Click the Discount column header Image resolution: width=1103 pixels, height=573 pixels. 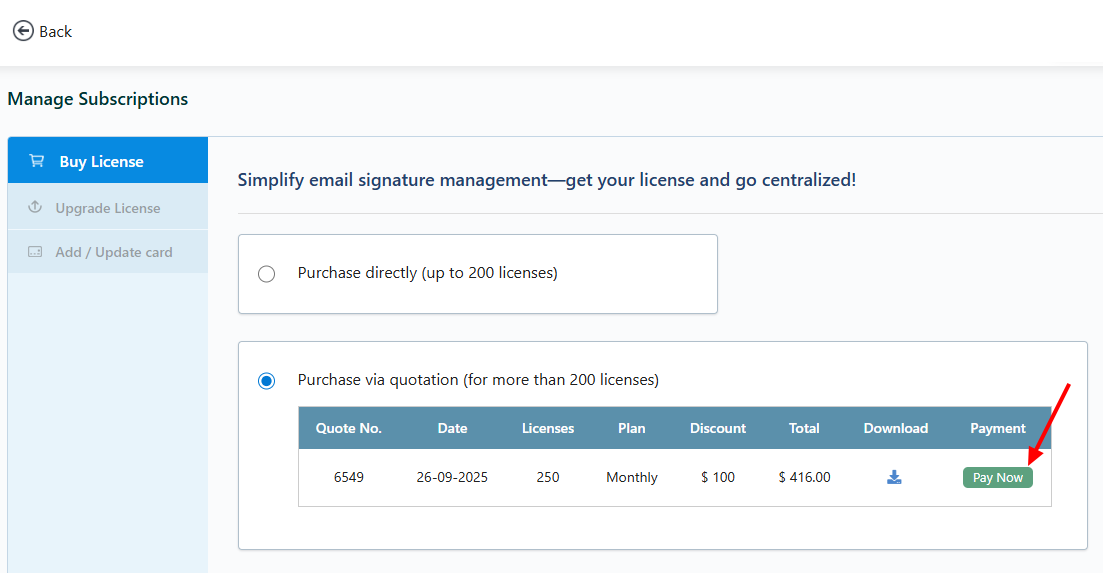tap(718, 428)
